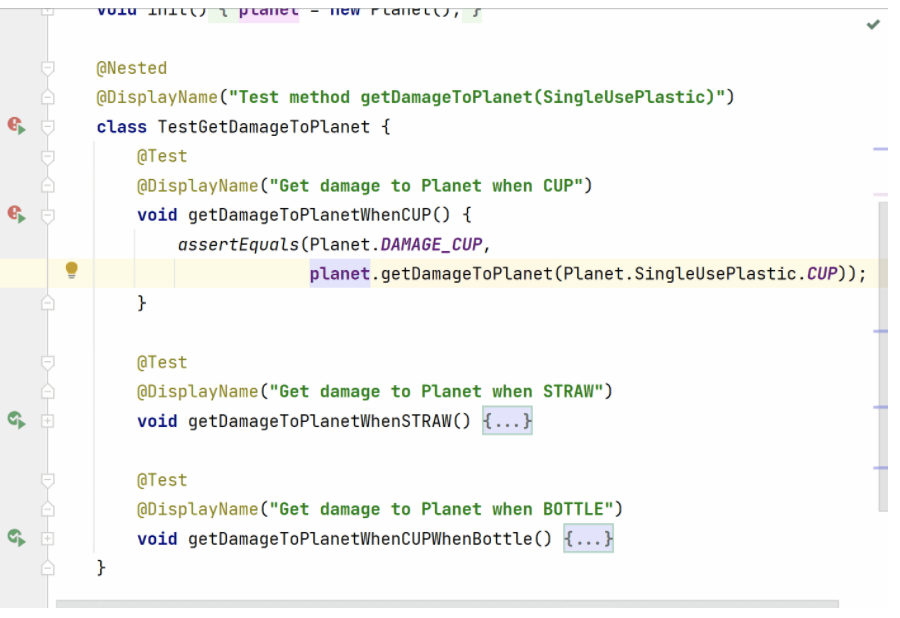900x618 pixels.
Task: Click plus fold icon beside the STRAW method
Action: coord(47,421)
